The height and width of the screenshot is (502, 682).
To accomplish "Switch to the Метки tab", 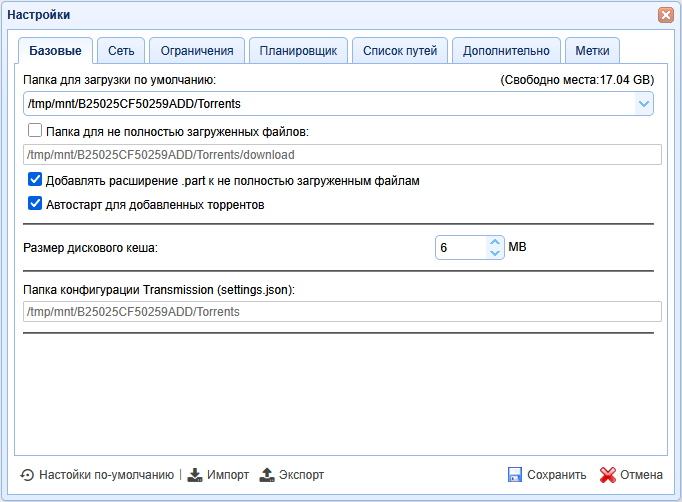I will click(x=592, y=51).
